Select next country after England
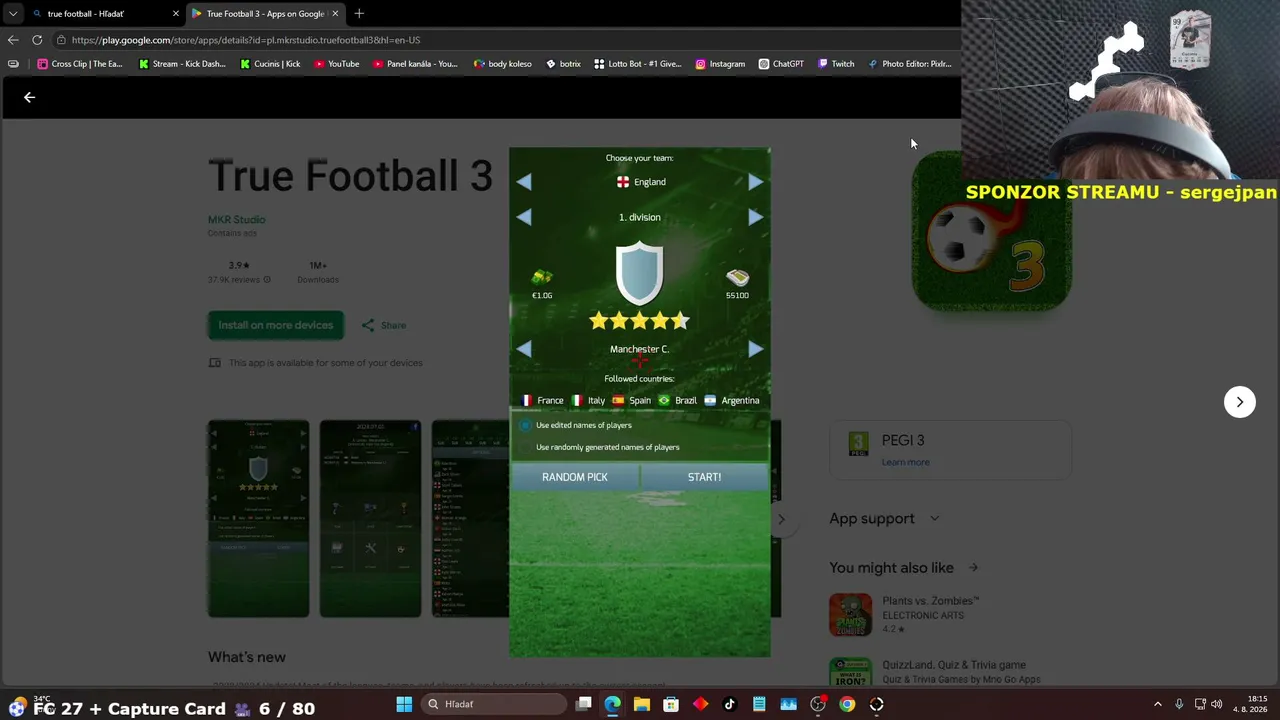 [755, 182]
